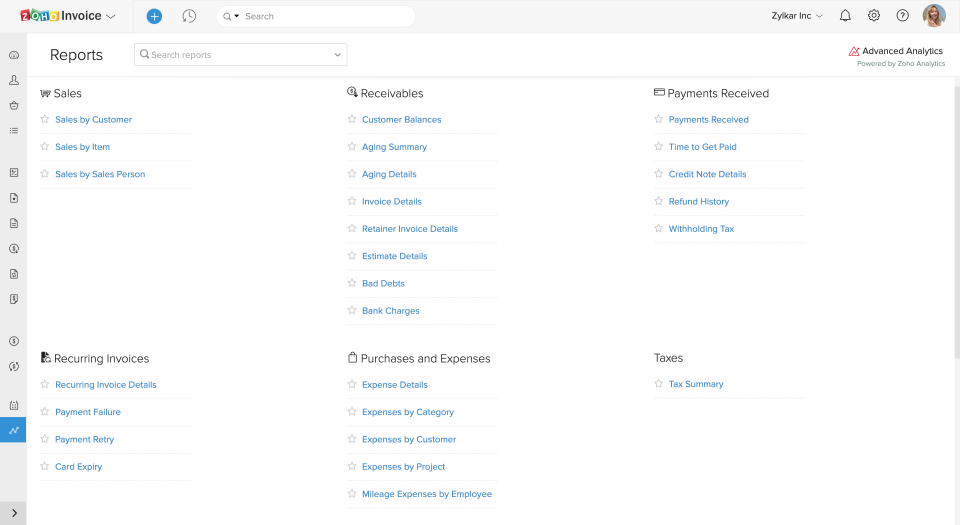Screen dimensions: 960x525
Task: Open the recent history clock icon
Action: pos(189,16)
